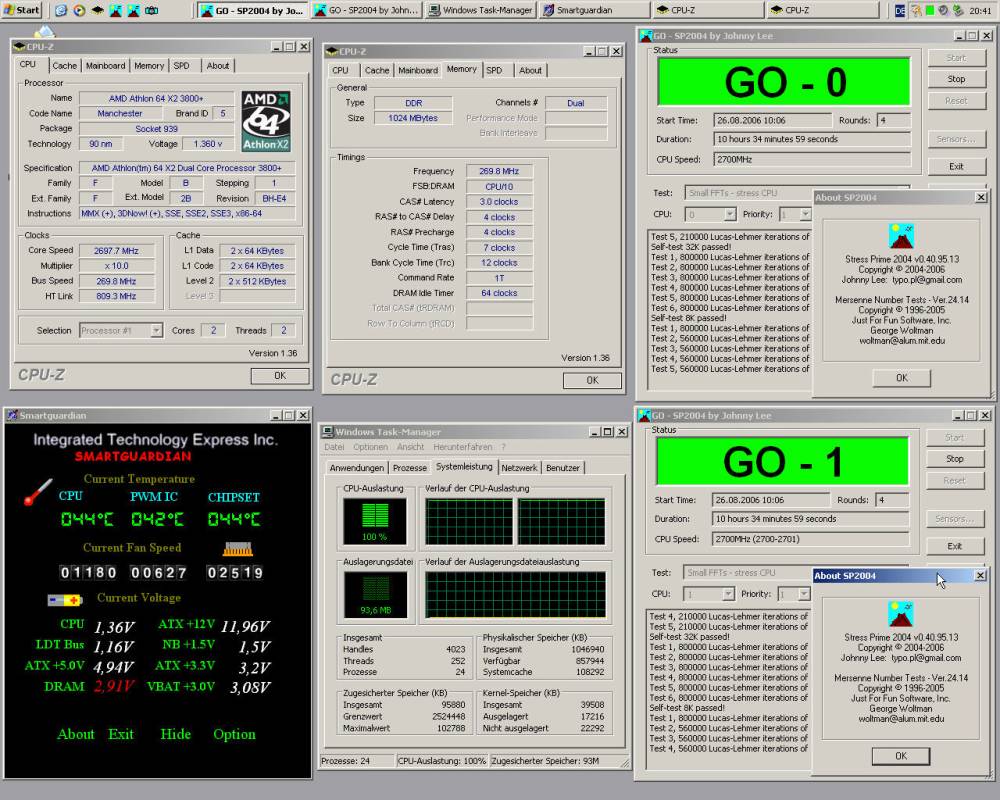Open Internet Explorer from quick launch
Viewport: 1000px width, 800px height.
tap(61, 10)
